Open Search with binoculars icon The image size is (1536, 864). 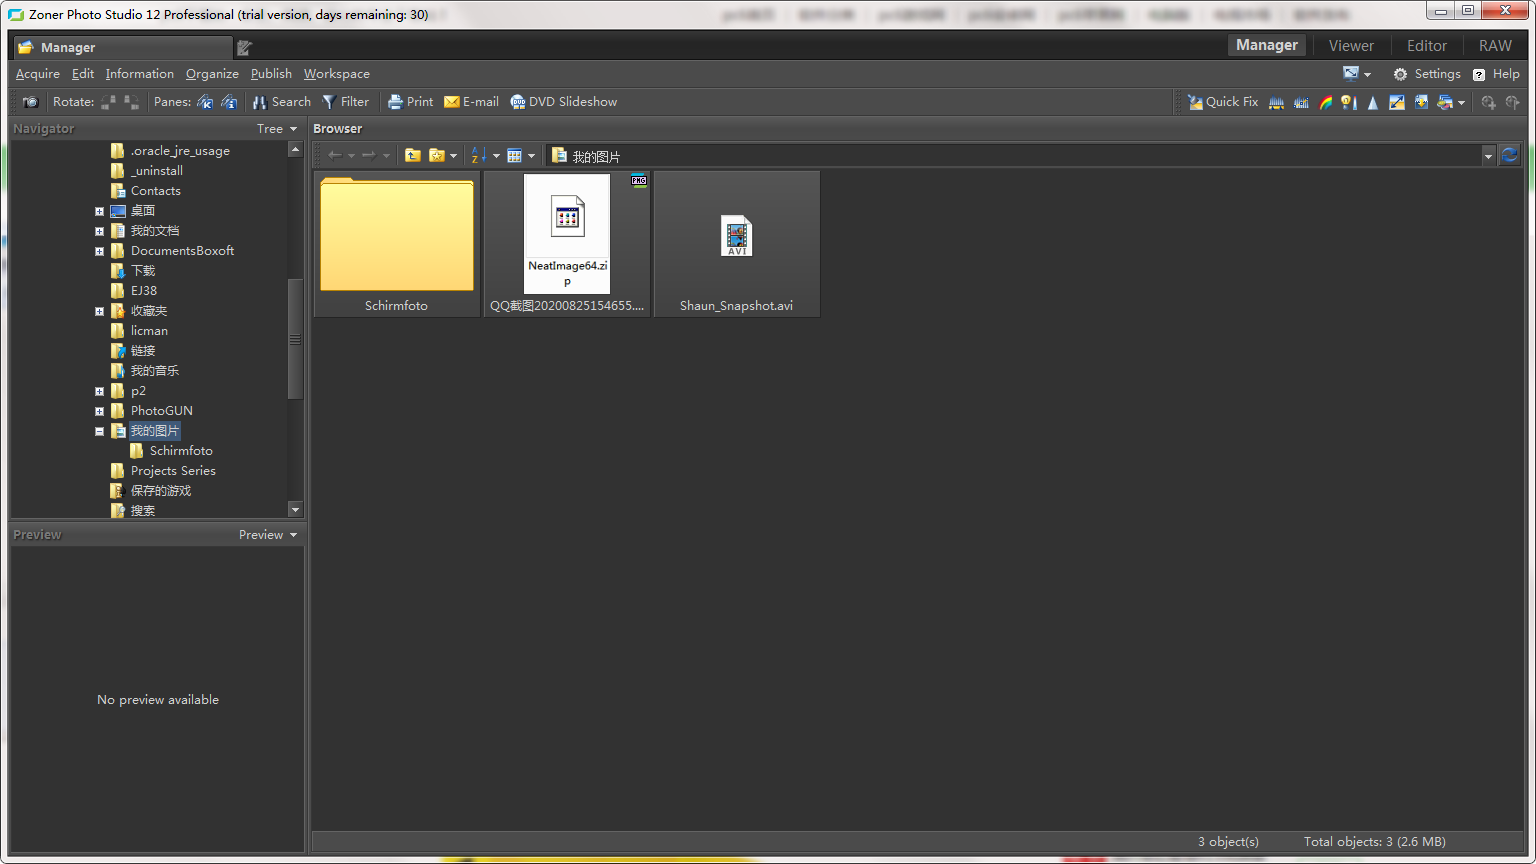pyautogui.click(x=281, y=102)
